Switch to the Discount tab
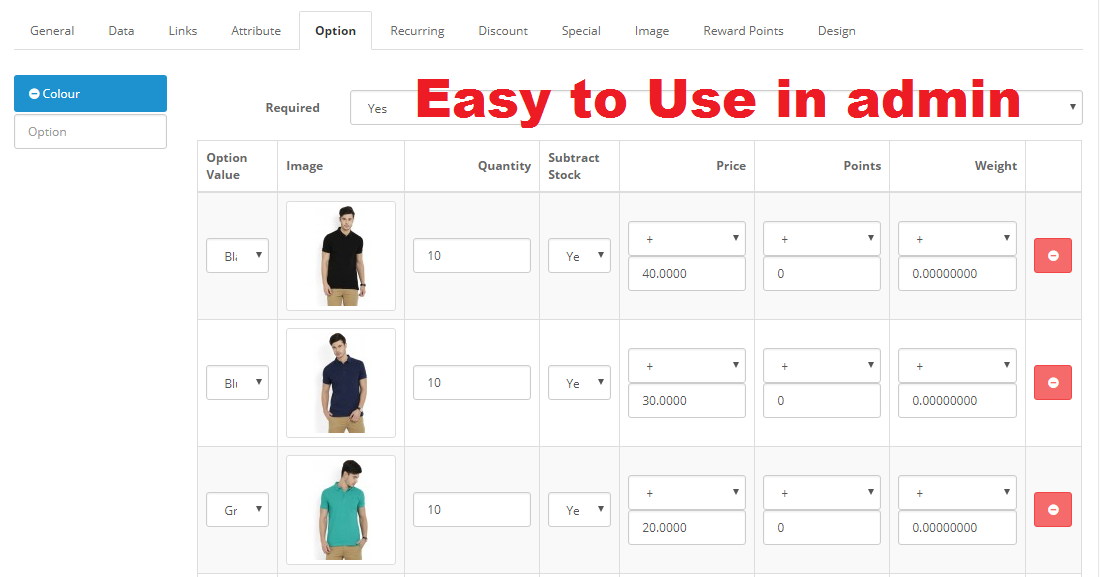 (x=503, y=31)
